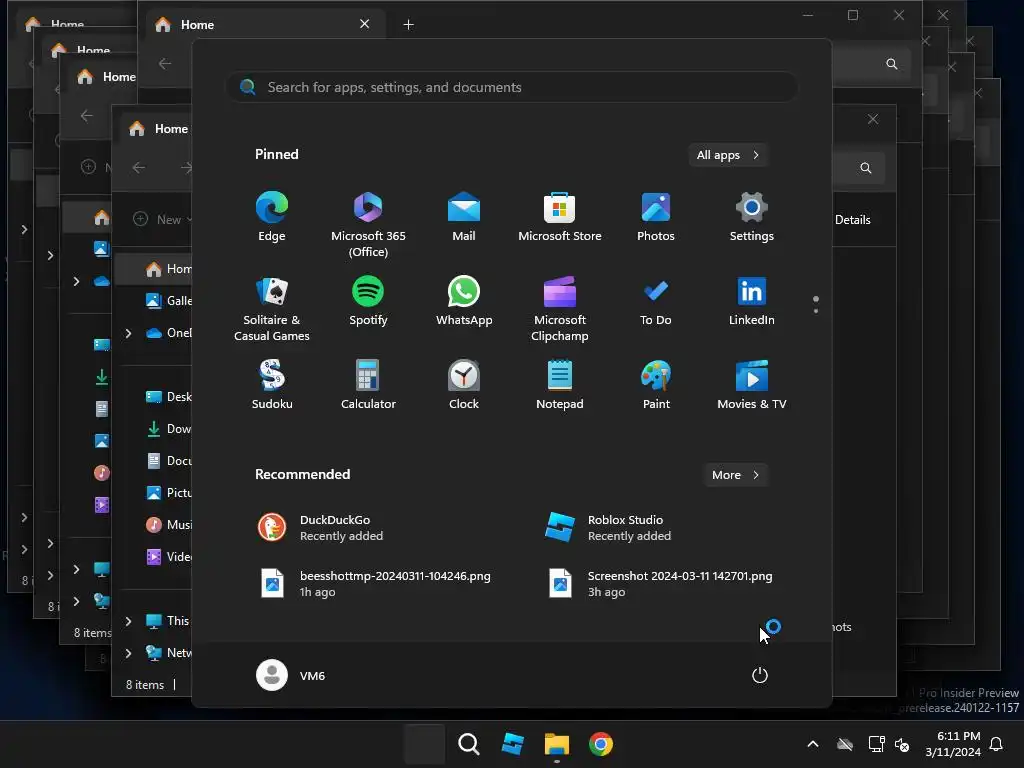
Task: Launch the Calculator app
Action: click(x=368, y=385)
